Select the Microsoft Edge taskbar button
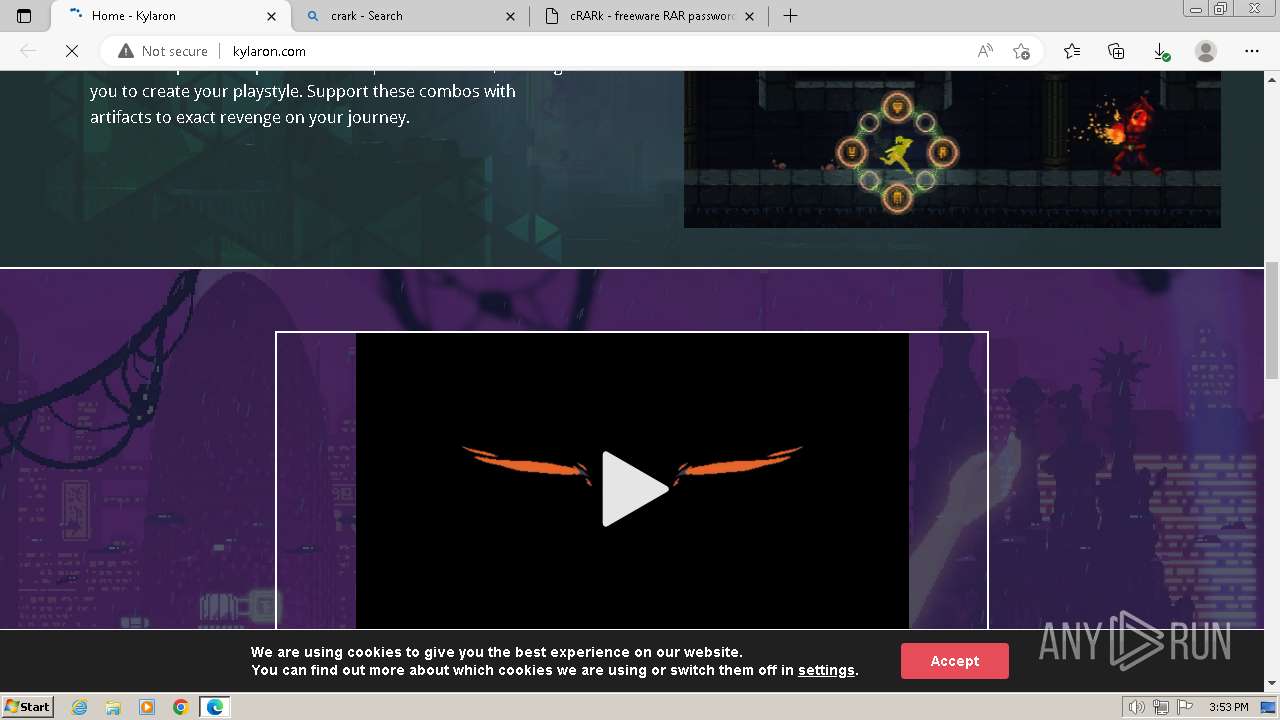 [215, 707]
